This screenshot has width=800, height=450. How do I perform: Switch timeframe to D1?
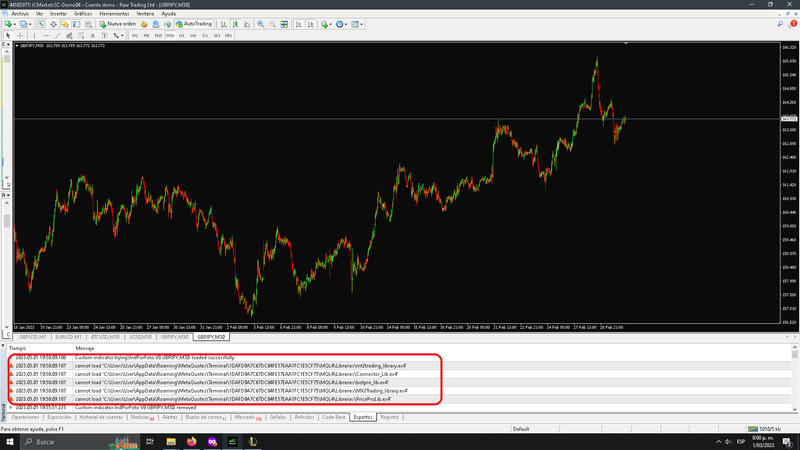pos(205,36)
